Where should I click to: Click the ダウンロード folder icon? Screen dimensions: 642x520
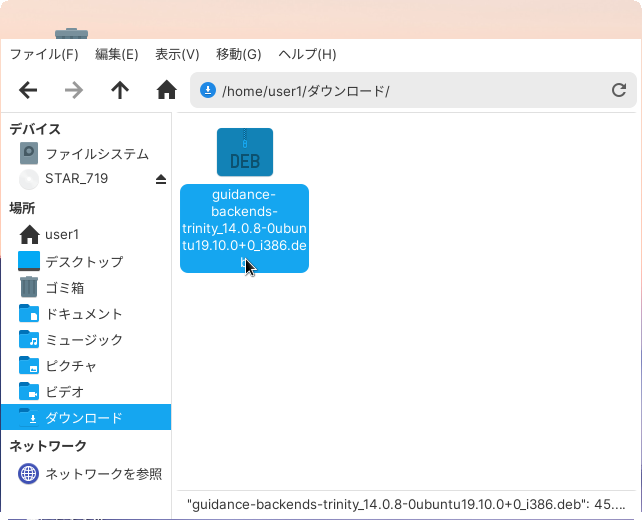pos(29,417)
